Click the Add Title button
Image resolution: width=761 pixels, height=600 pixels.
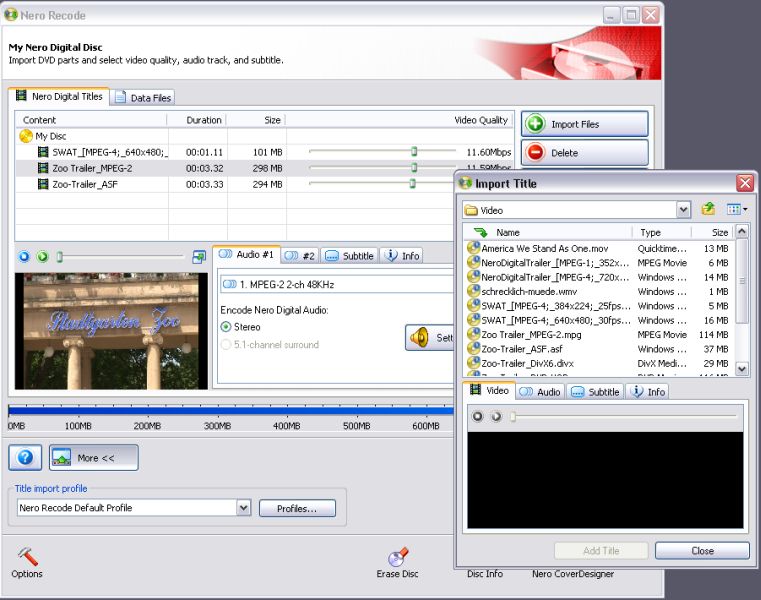(x=601, y=551)
